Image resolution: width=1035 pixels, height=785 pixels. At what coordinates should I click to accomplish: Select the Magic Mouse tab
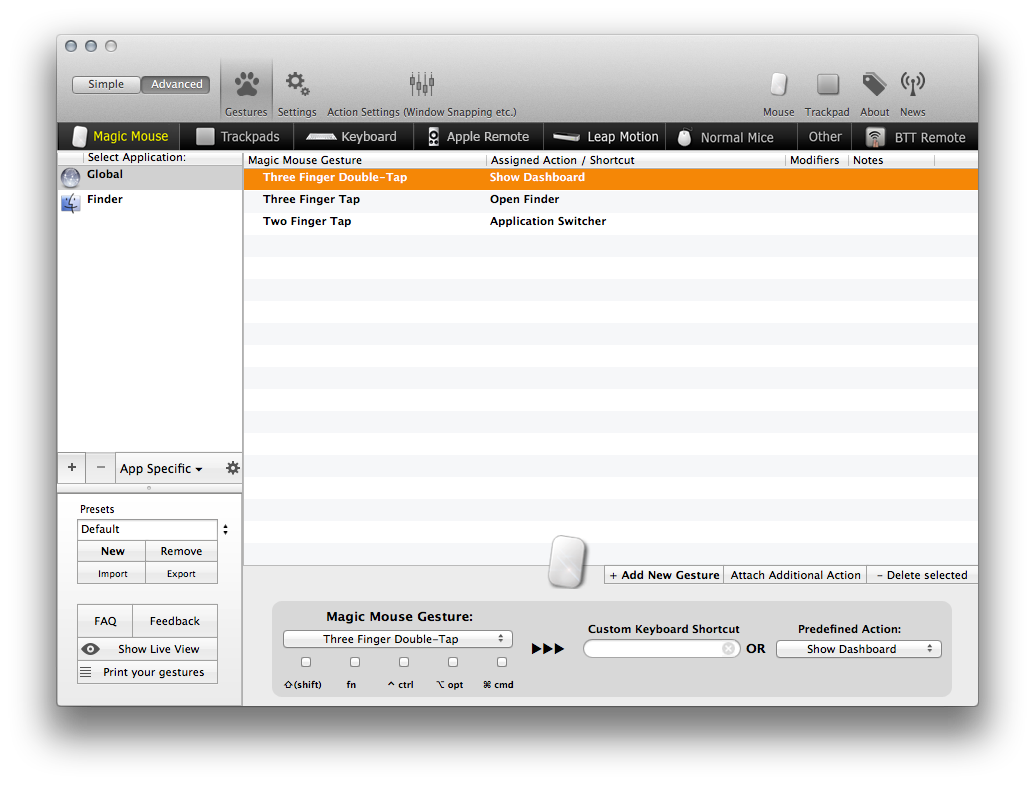(121, 137)
